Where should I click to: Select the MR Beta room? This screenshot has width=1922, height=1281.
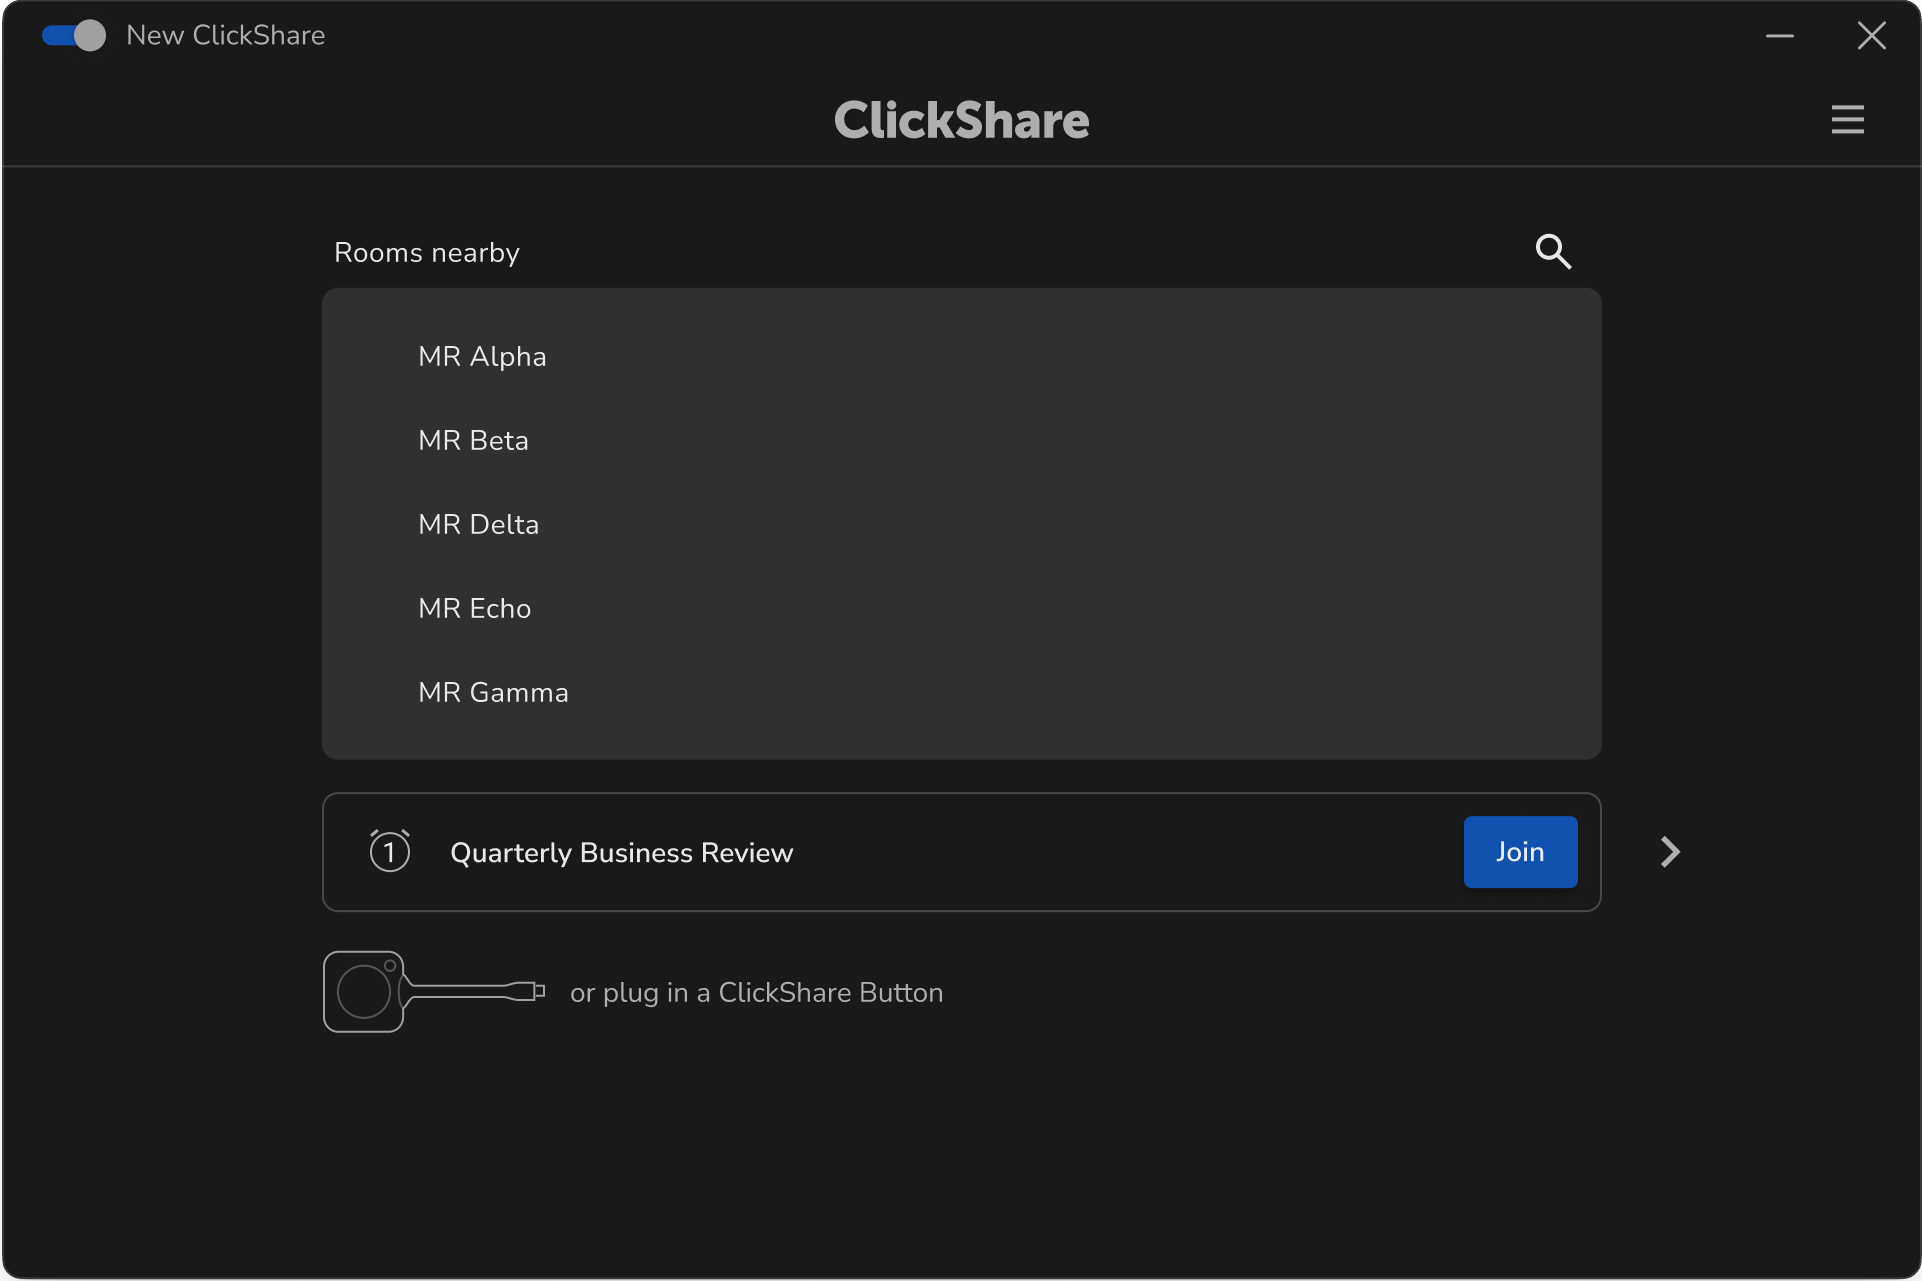[x=473, y=441]
